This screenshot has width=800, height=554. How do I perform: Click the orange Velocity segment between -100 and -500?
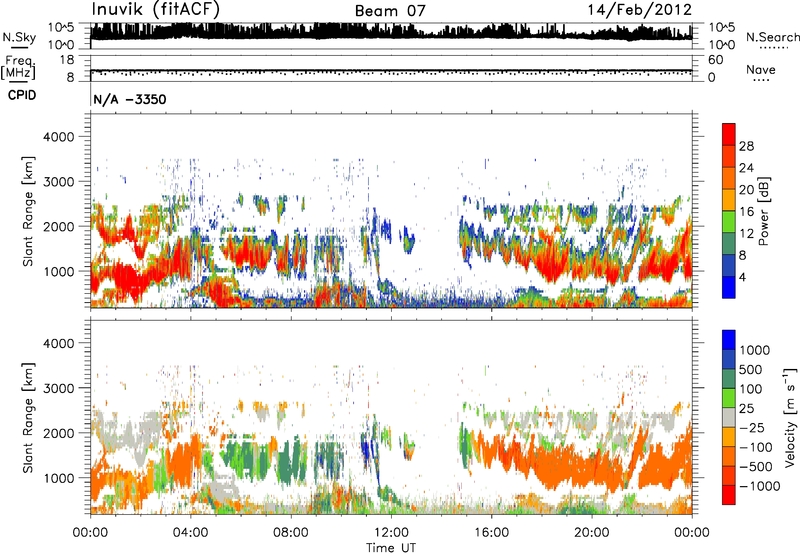point(729,456)
